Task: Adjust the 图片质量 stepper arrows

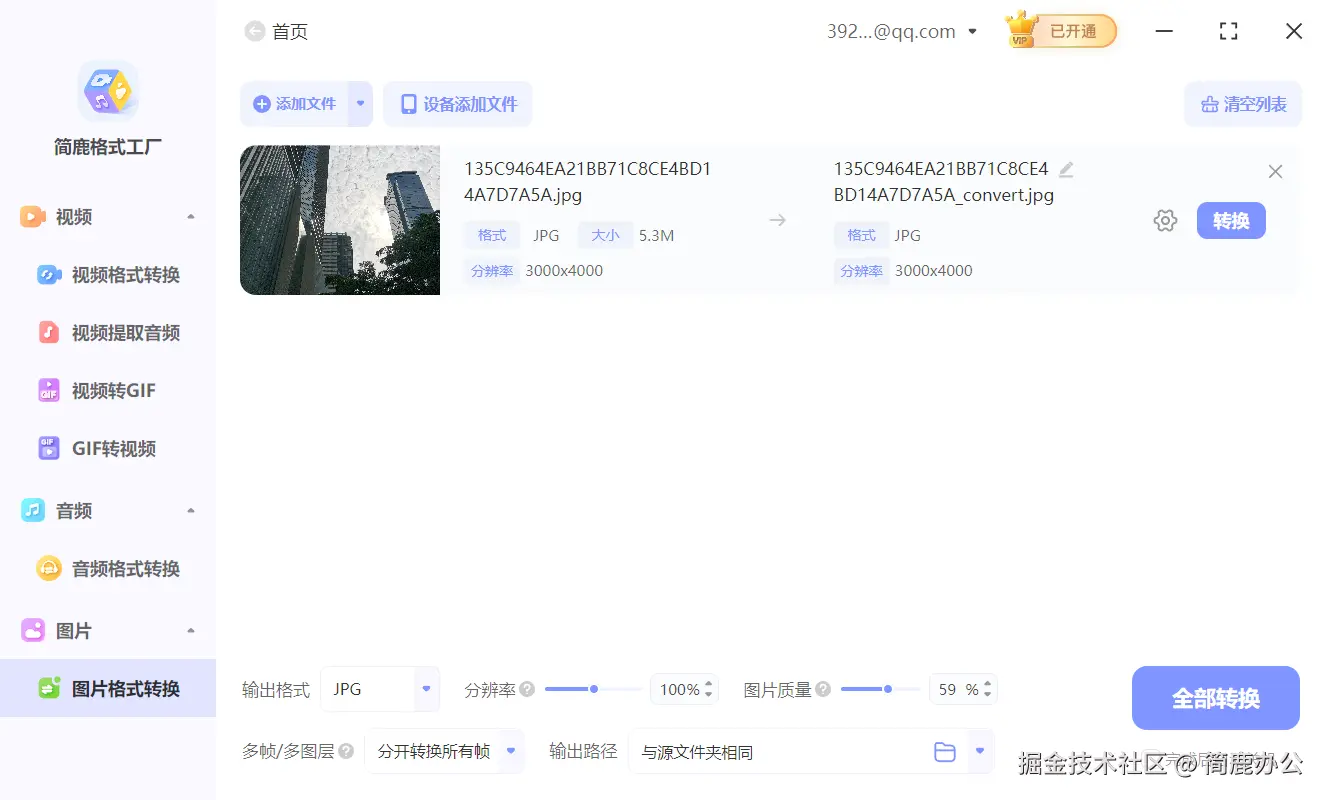Action: coord(987,689)
